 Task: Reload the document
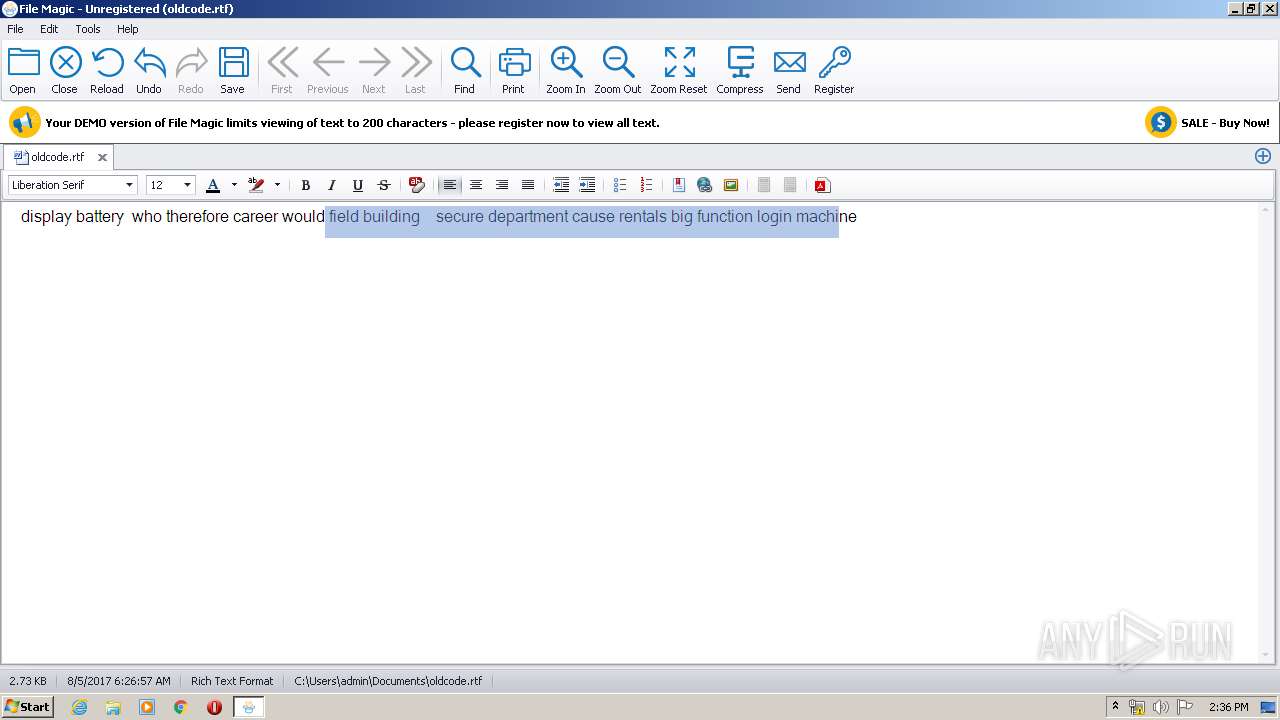(107, 70)
